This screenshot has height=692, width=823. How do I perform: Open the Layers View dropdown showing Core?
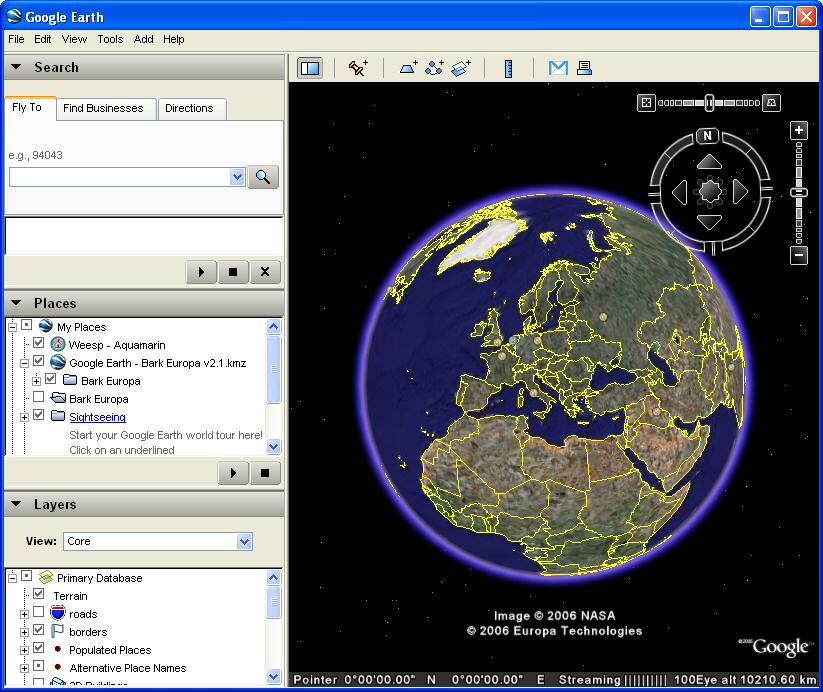coord(244,541)
